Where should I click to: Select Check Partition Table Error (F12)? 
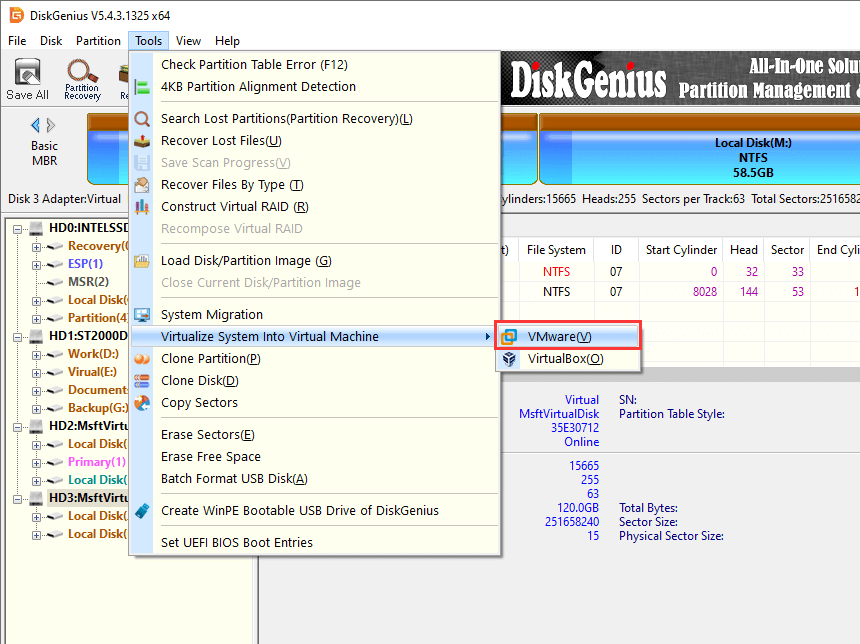254,65
